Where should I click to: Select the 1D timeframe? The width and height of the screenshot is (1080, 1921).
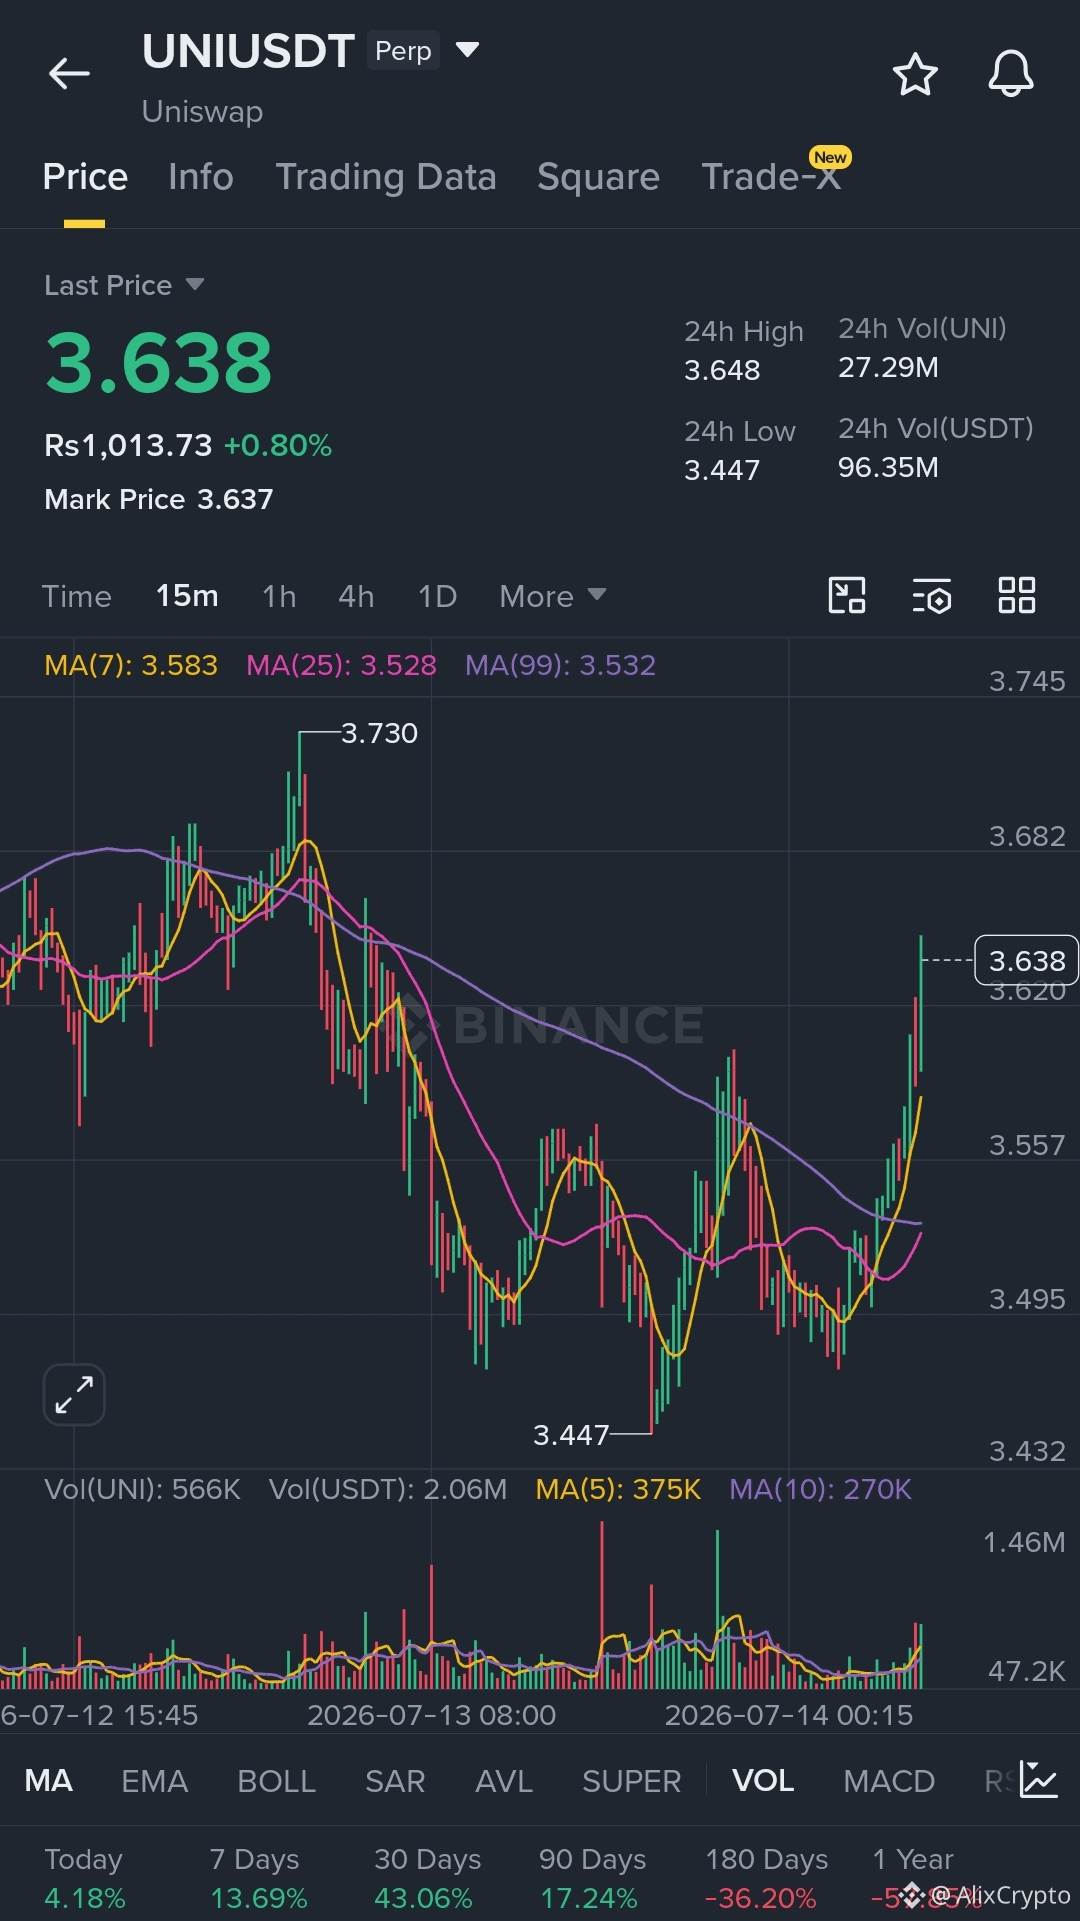[437, 596]
